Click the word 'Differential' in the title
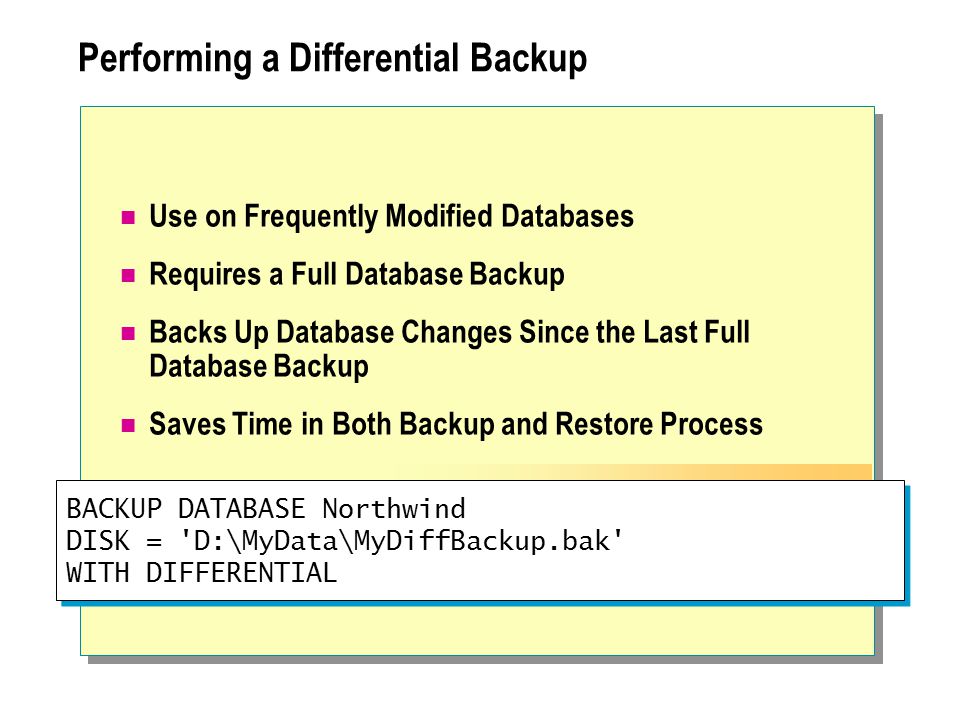 pos(373,59)
